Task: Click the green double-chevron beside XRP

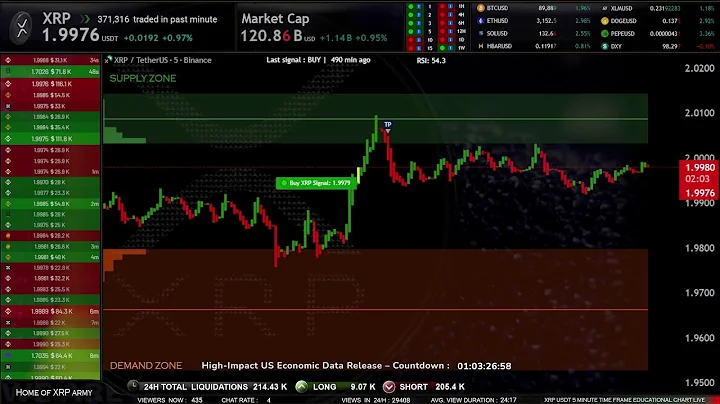Action: pyautogui.click(x=85, y=19)
